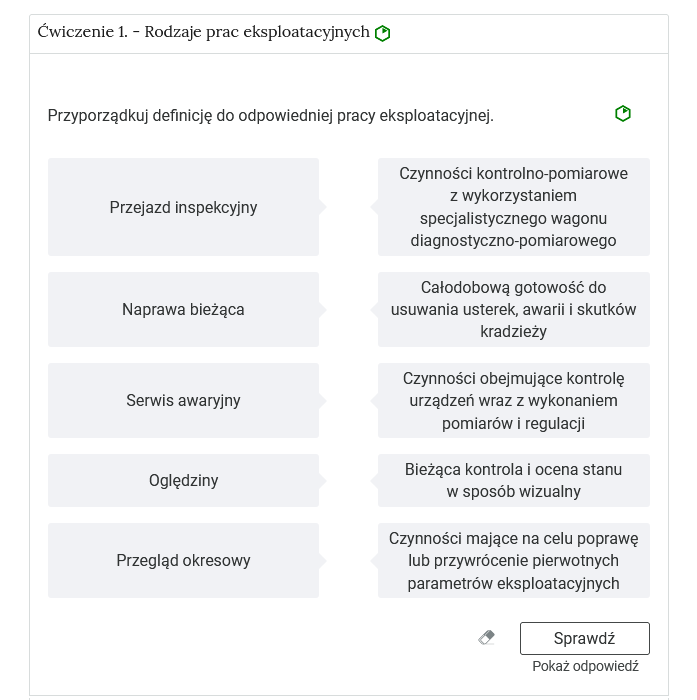Pick the Bieżąca kontrola w sposób wizualny definition
Image resolution: width=697 pixels, height=700 pixels.
tap(514, 480)
